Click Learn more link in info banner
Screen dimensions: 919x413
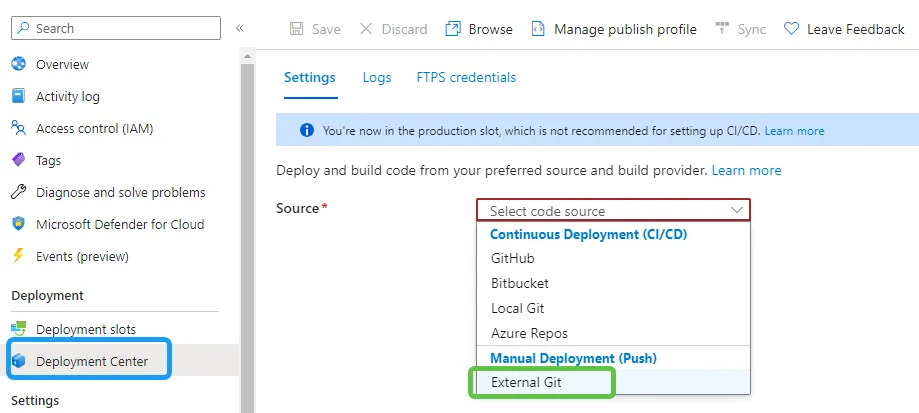coord(794,131)
